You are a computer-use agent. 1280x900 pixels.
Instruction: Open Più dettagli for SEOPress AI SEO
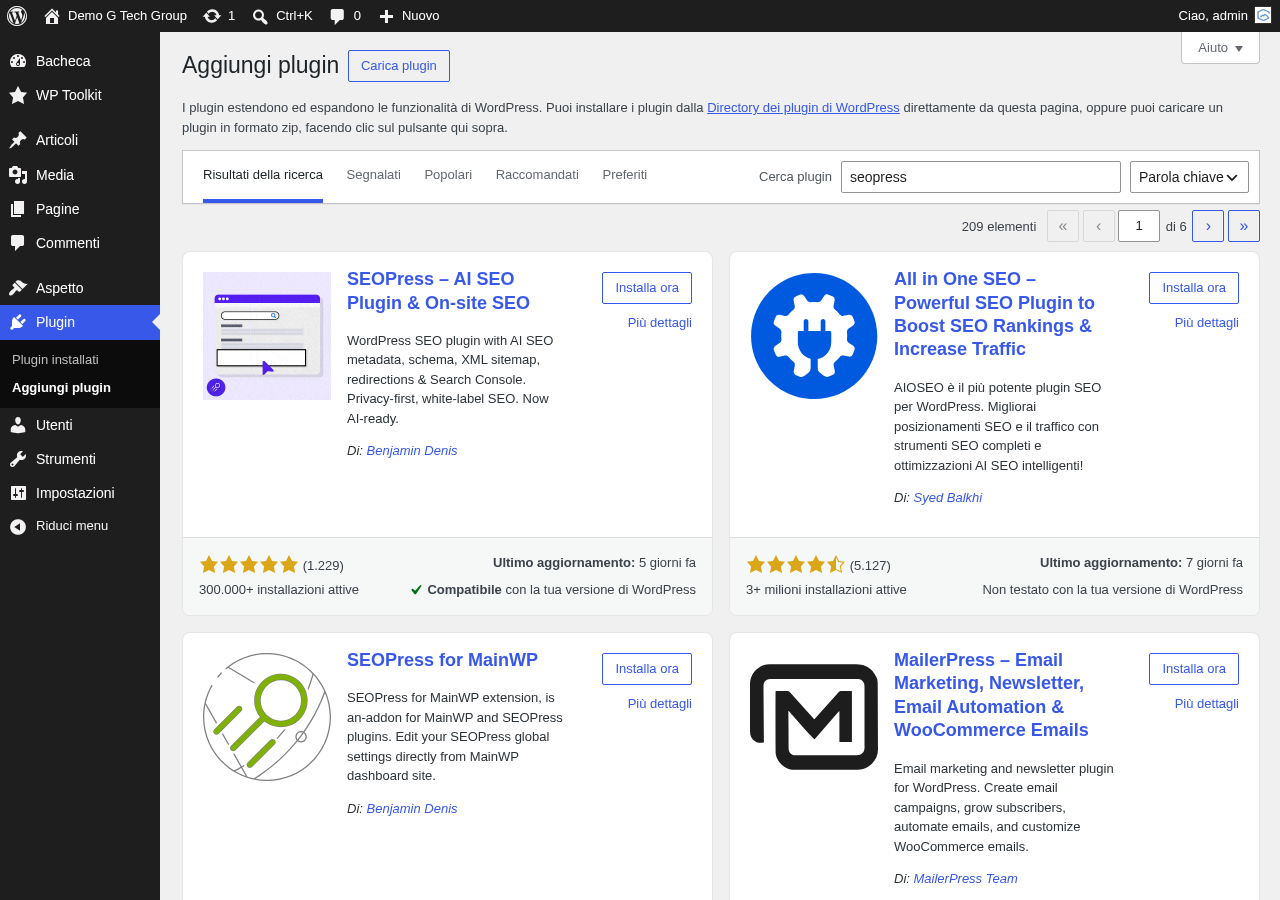pyautogui.click(x=660, y=322)
